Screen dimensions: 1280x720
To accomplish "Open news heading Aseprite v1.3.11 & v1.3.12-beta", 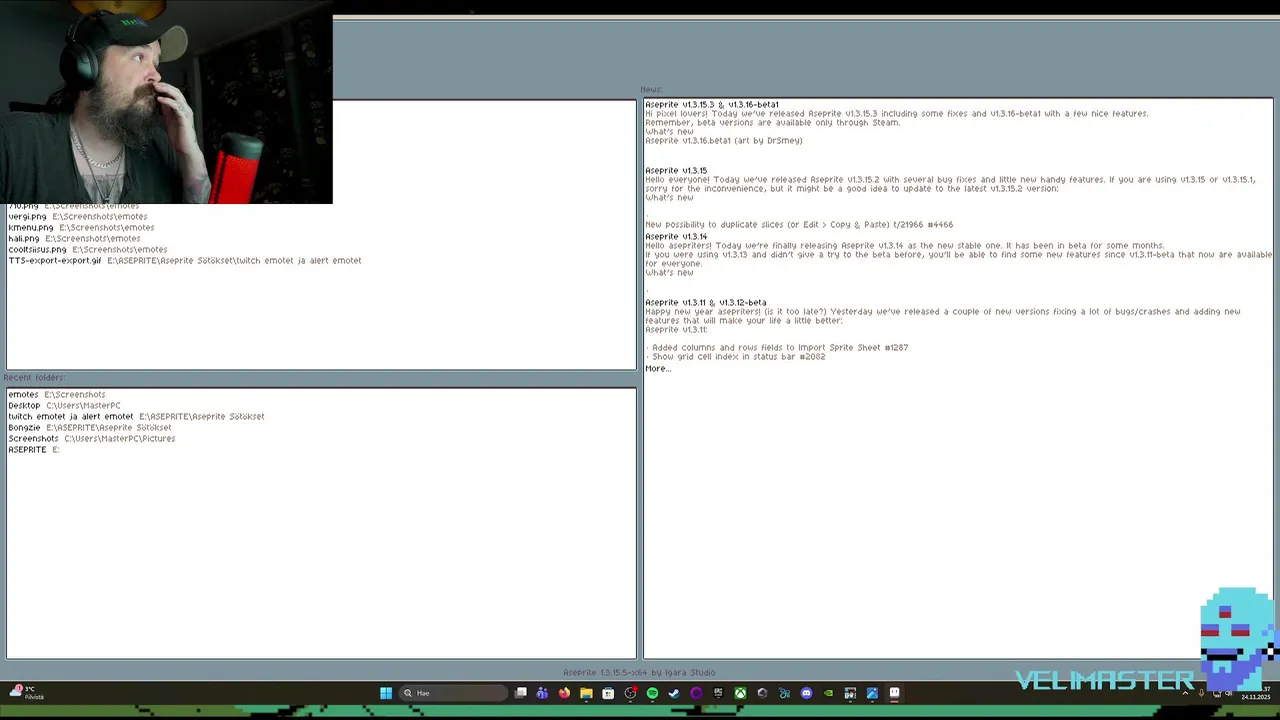I will point(706,302).
